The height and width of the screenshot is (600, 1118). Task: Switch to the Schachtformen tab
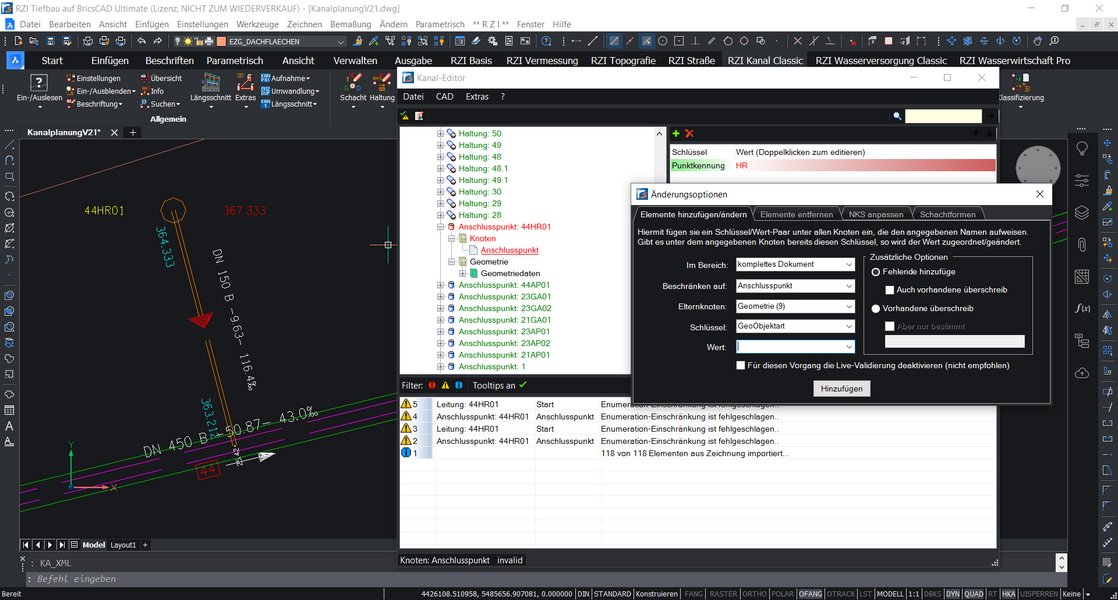click(948, 214)
